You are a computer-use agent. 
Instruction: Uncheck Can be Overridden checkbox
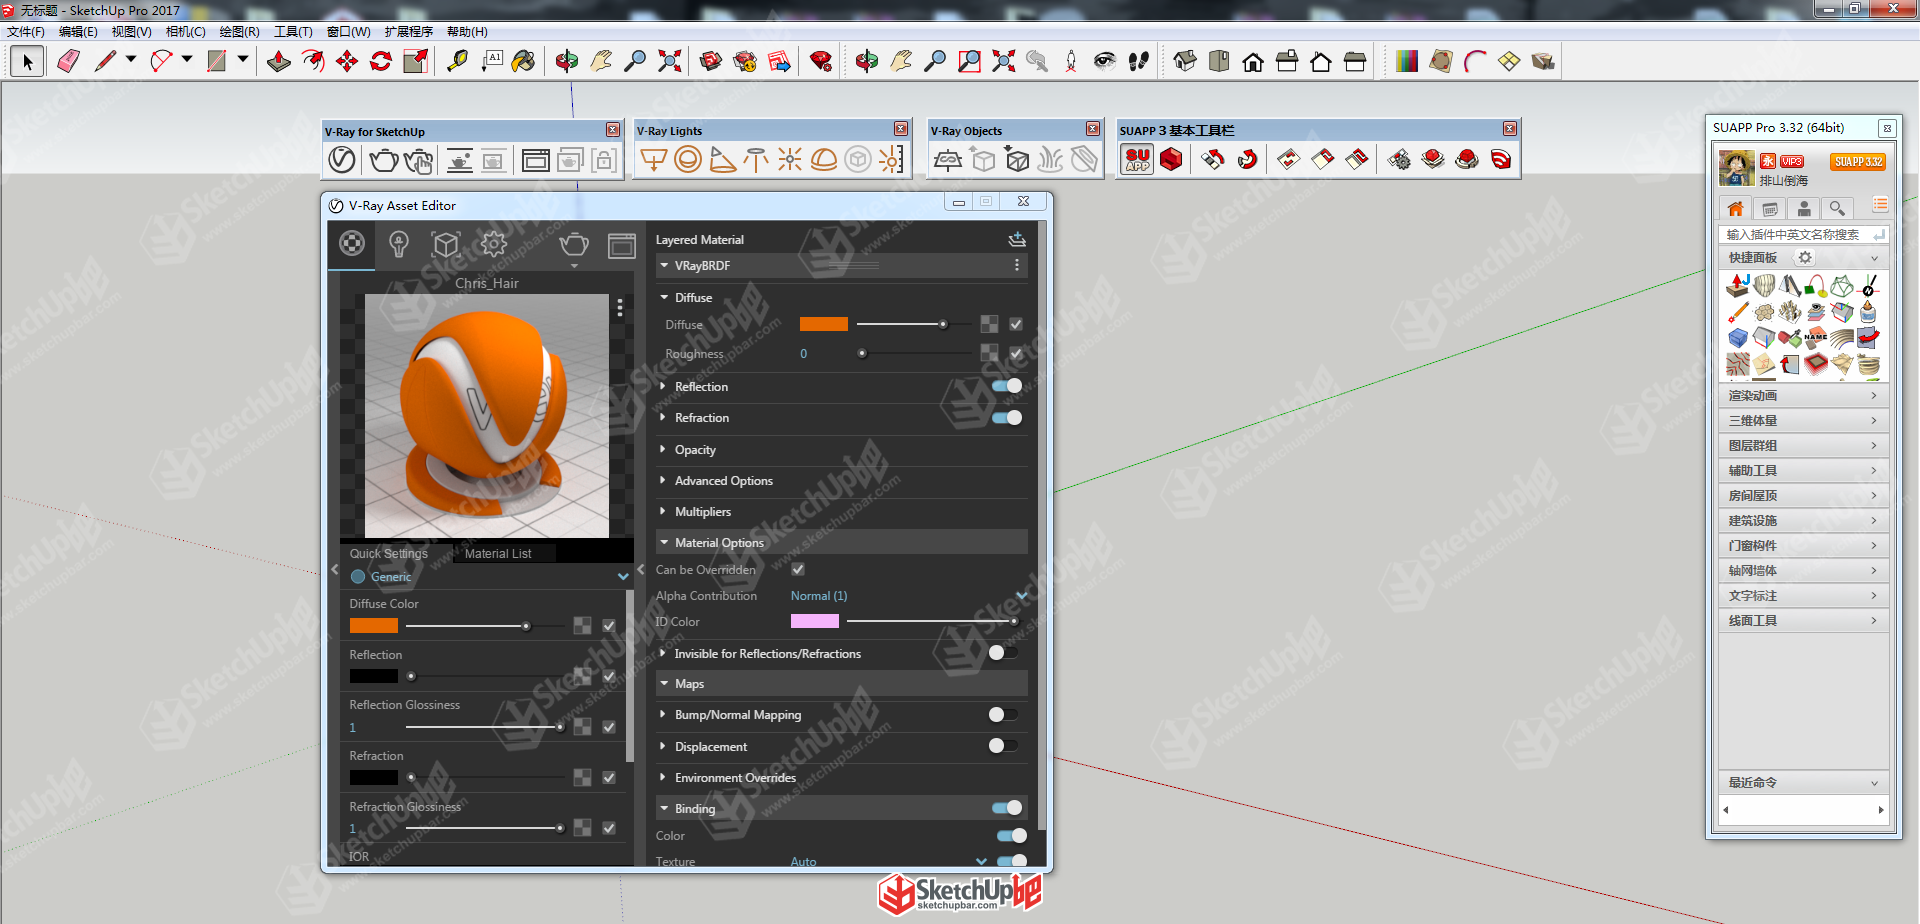coord(798,569)
